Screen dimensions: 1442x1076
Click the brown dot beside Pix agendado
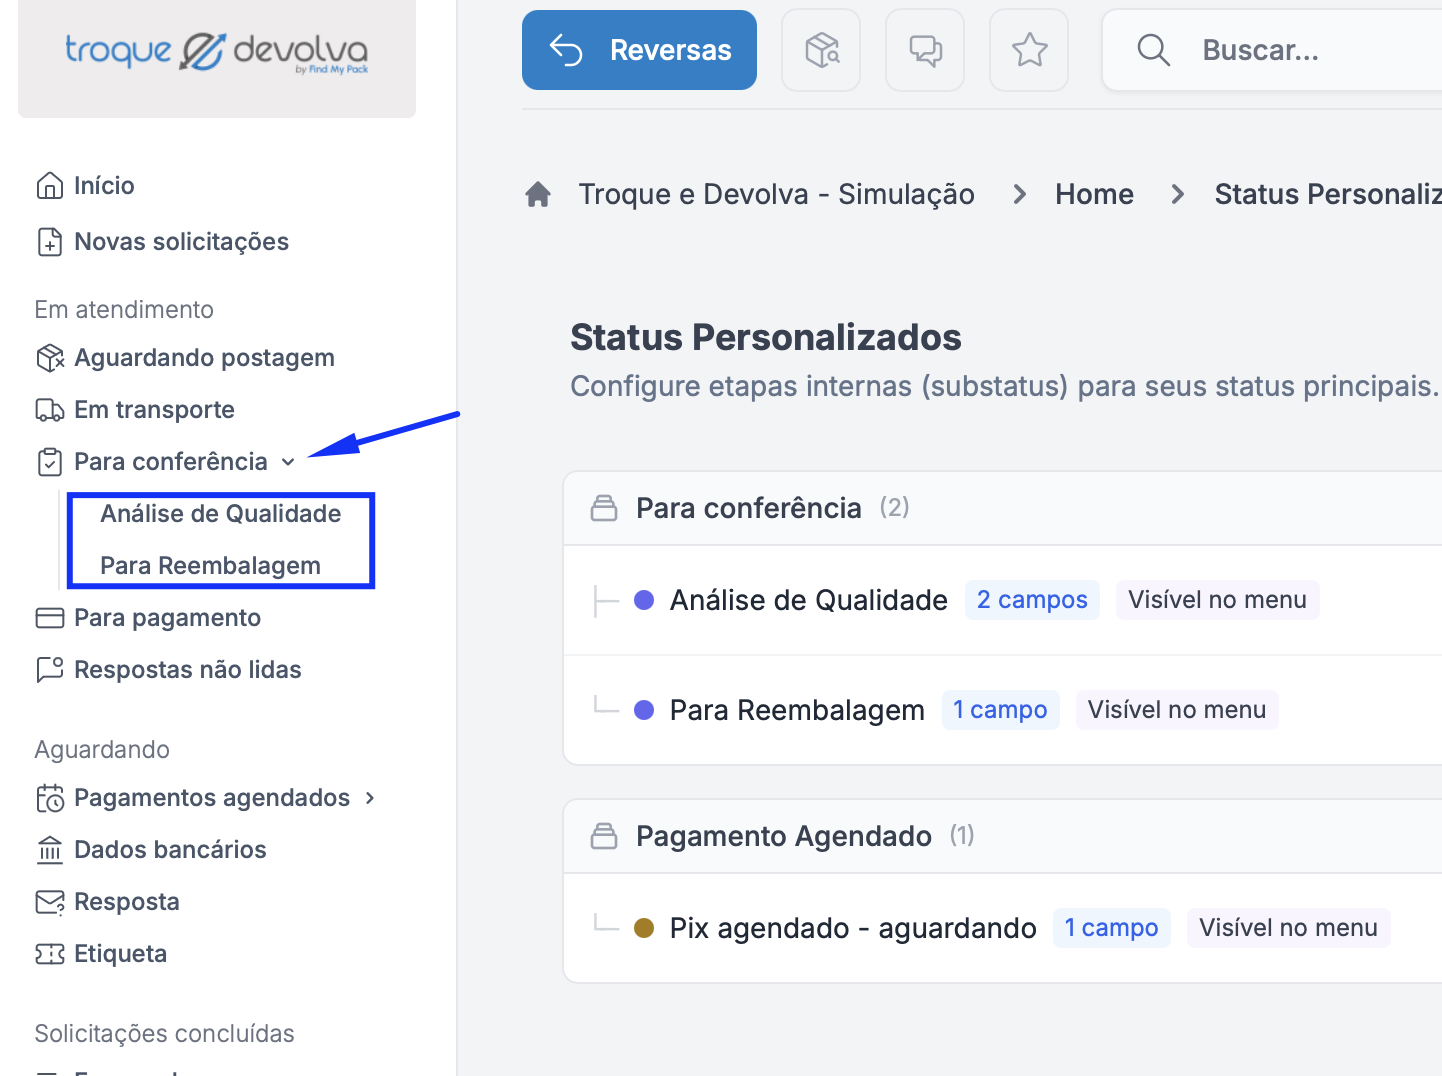tap(644, 928)
